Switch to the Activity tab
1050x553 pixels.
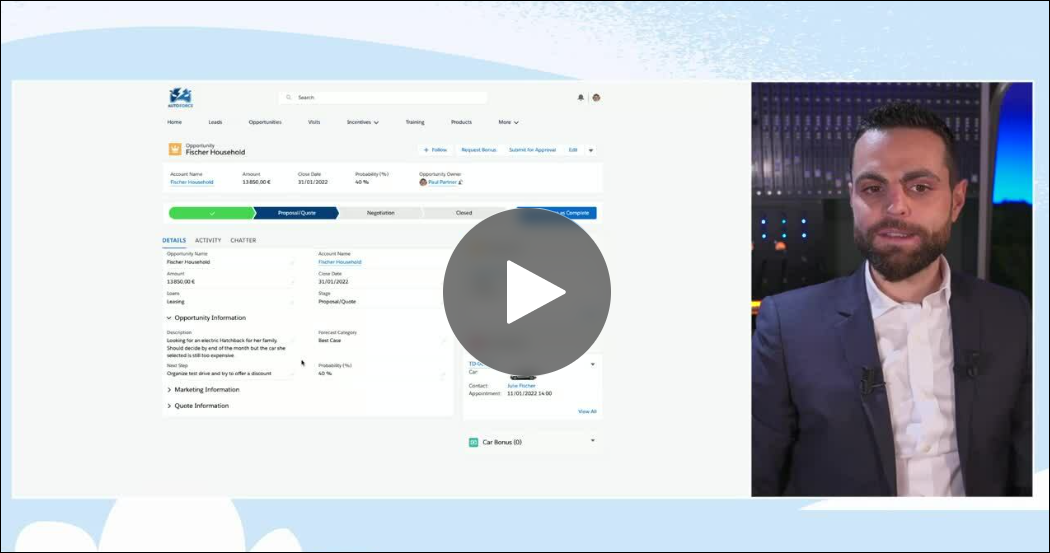click(x=208, y=240)
